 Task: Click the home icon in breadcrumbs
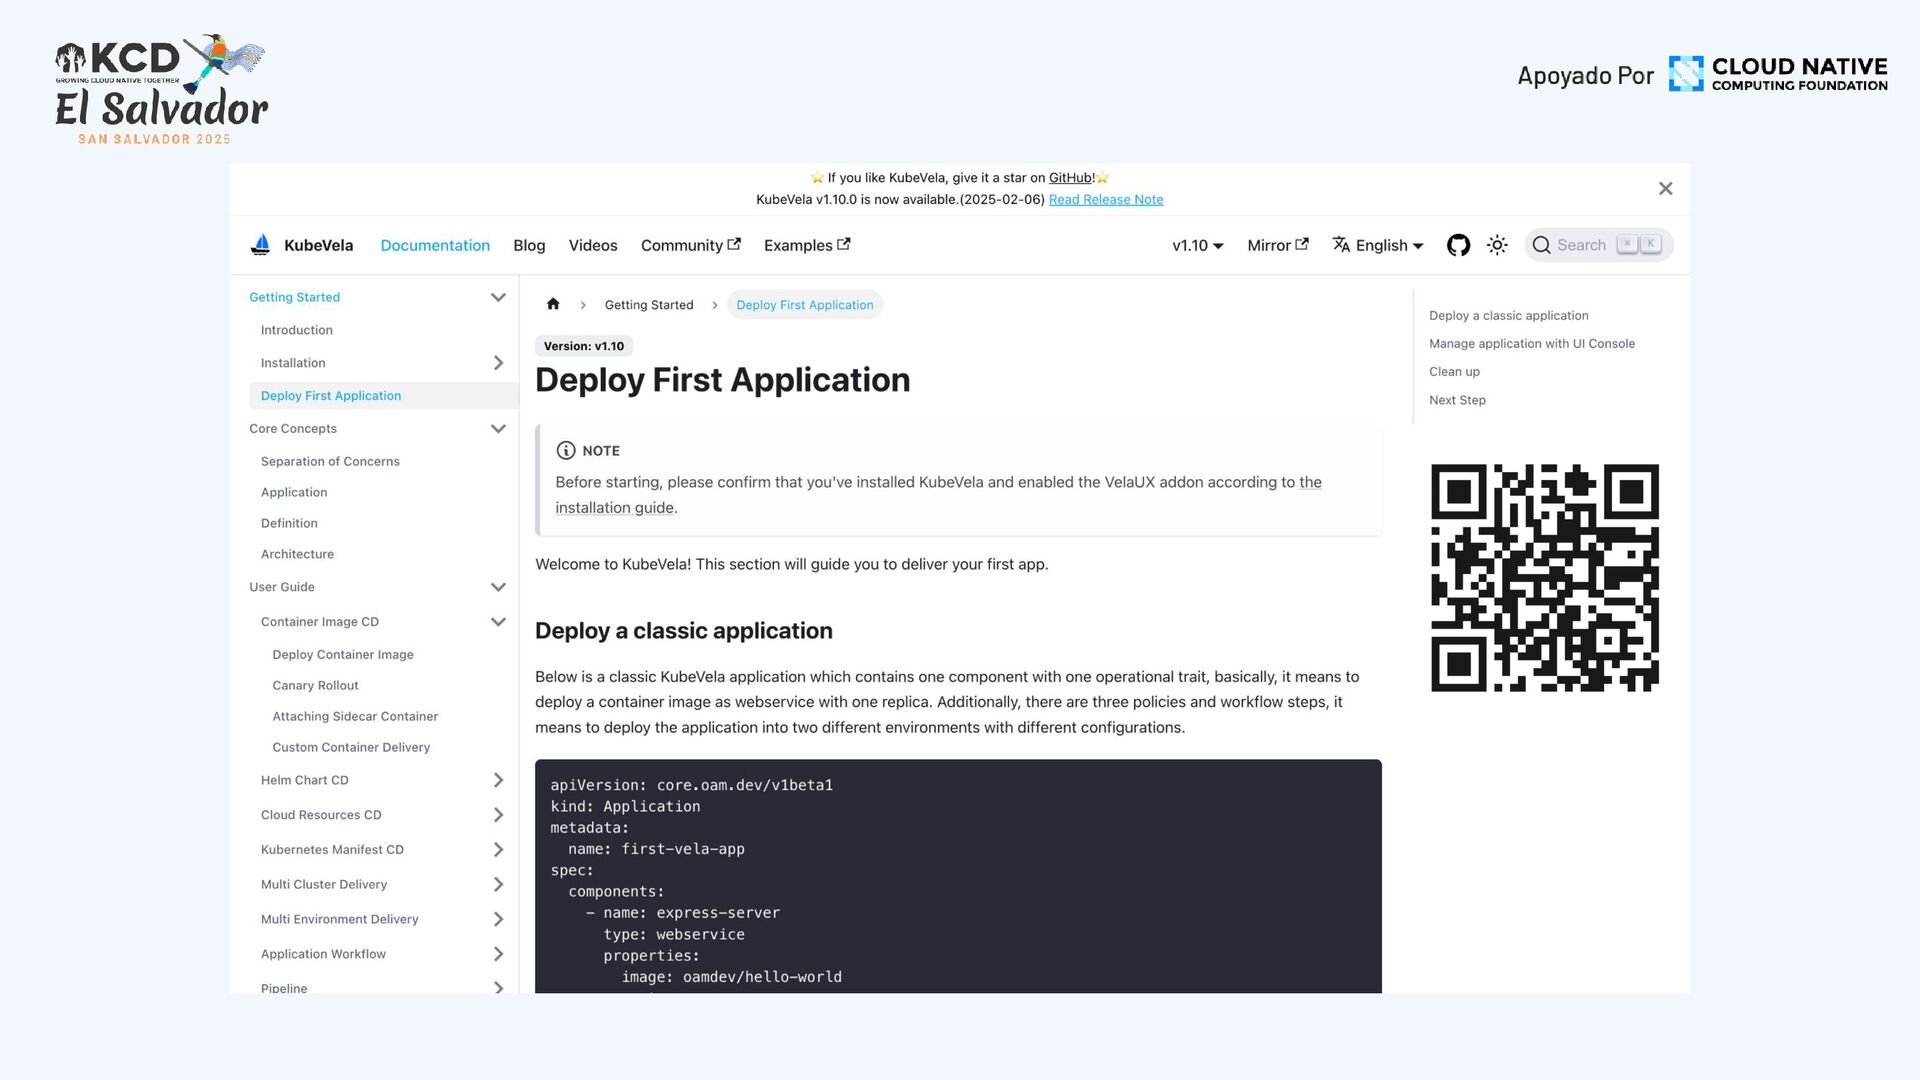[553, 304]
